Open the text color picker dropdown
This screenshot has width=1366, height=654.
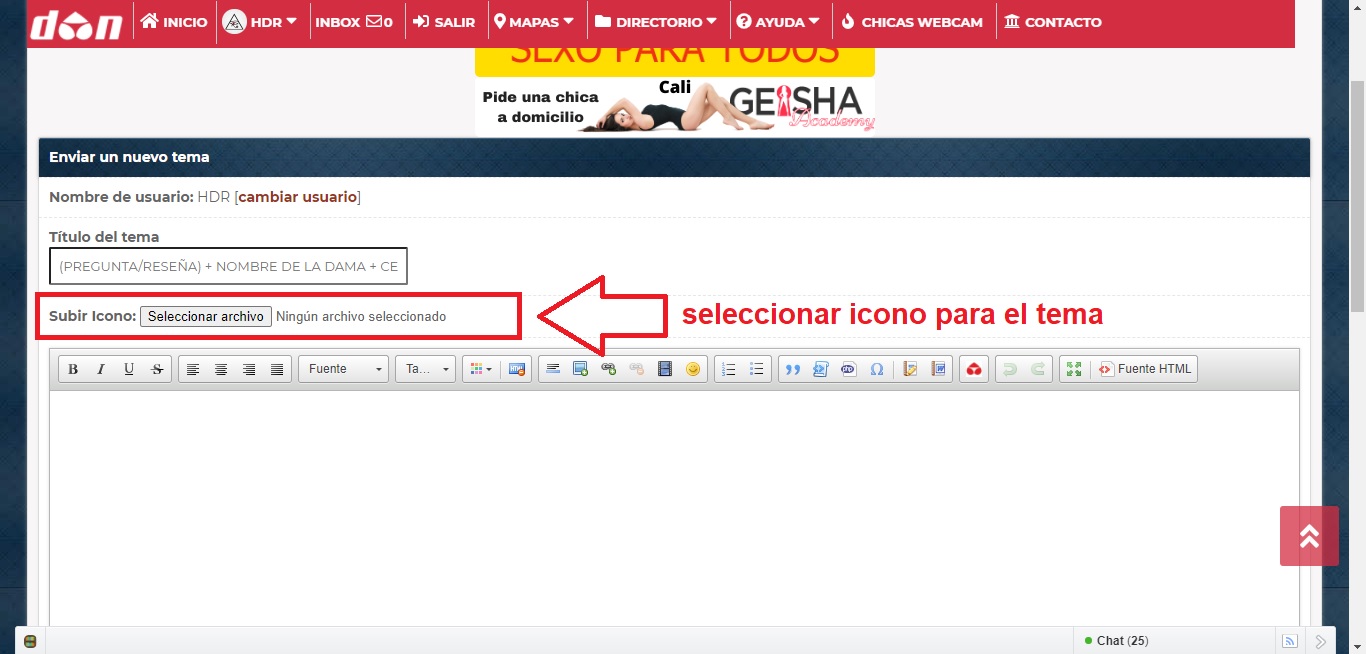coord(481,369)
